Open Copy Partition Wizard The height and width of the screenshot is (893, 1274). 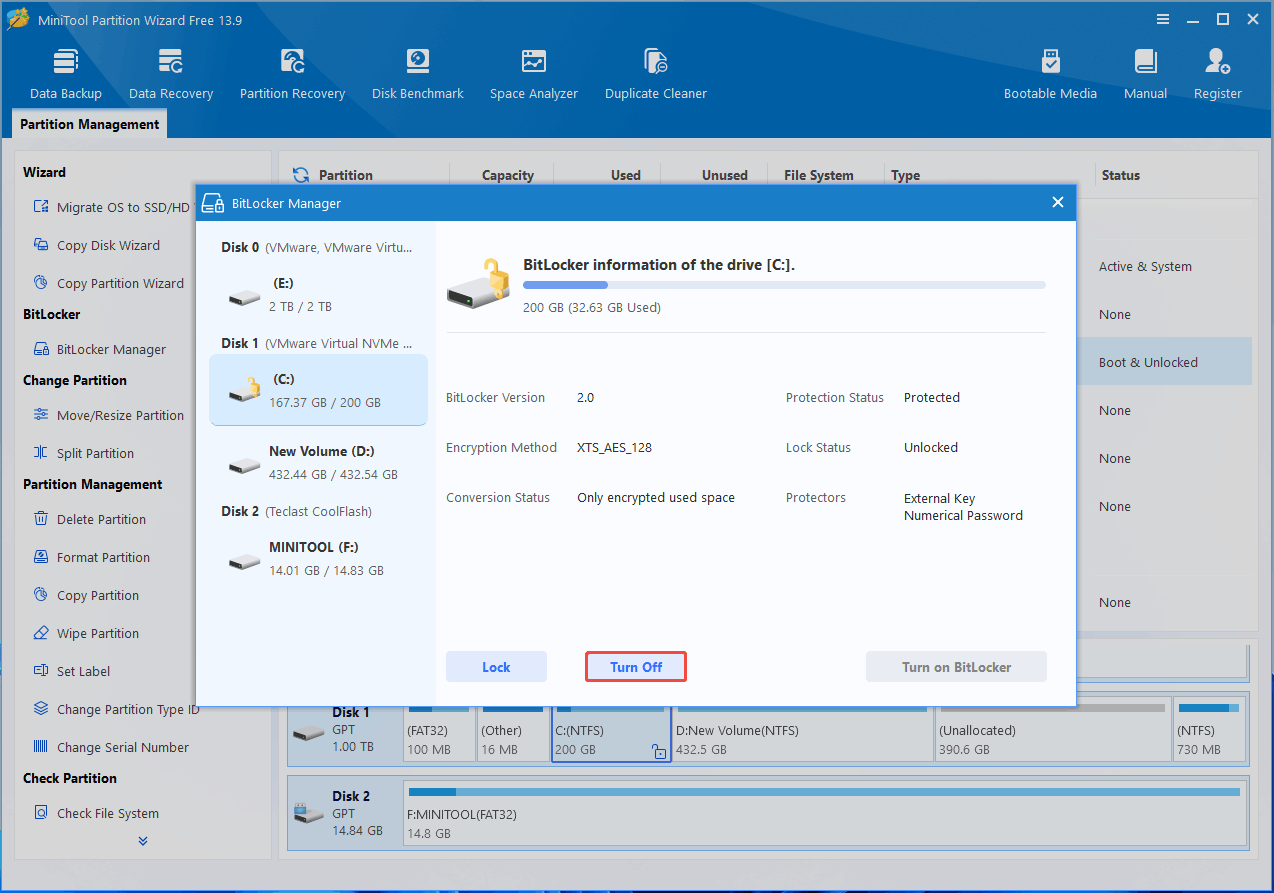click(108, 283)
